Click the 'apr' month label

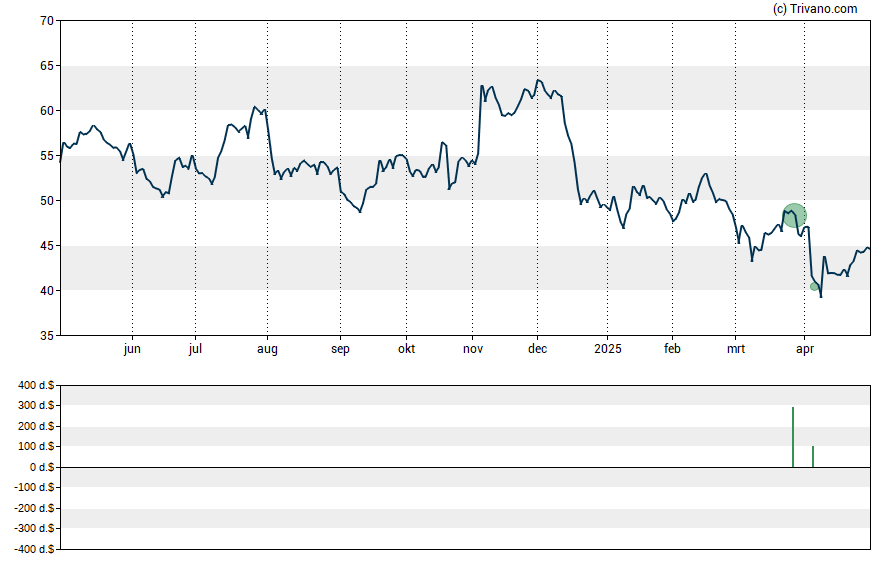[805, 349]
